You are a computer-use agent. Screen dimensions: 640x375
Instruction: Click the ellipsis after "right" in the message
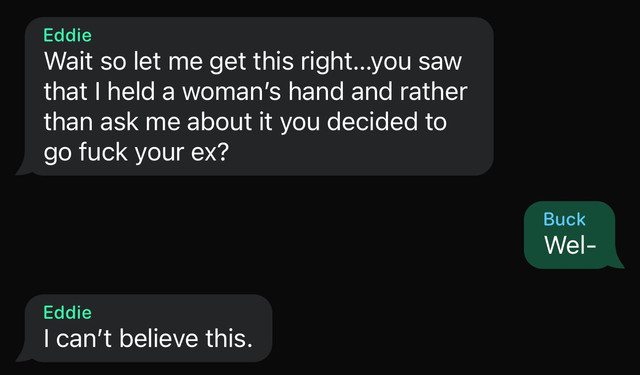coord(360,67)
